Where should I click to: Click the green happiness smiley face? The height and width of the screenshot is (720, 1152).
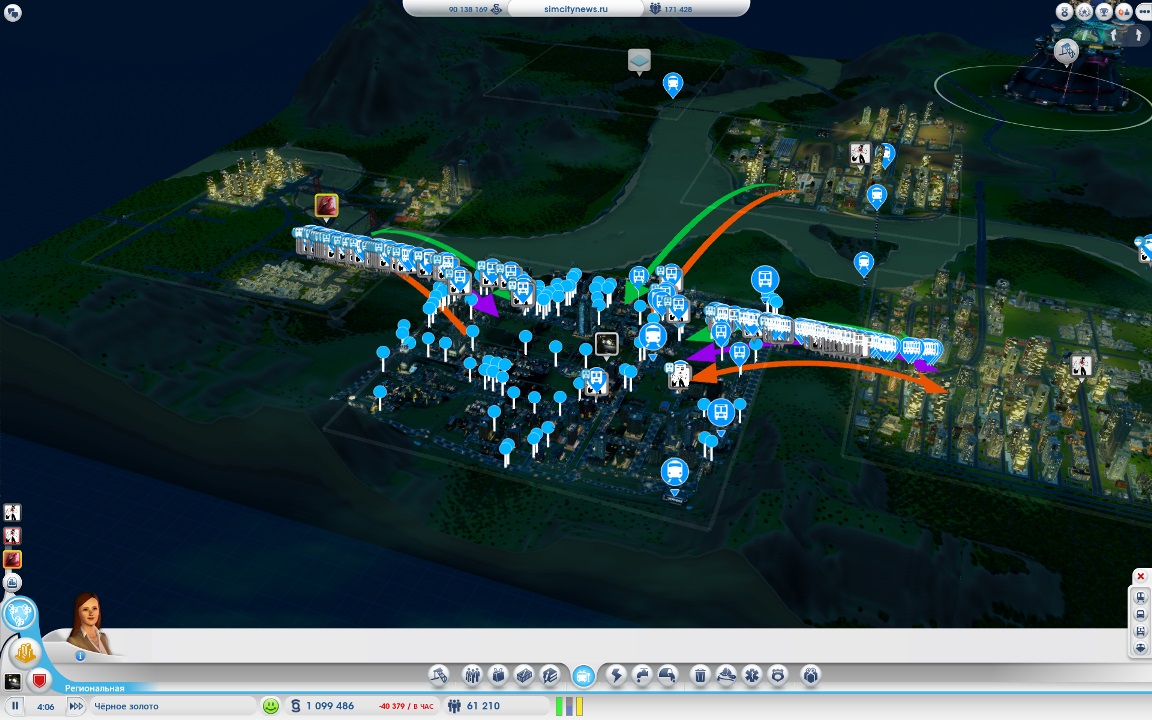(270, 706)
